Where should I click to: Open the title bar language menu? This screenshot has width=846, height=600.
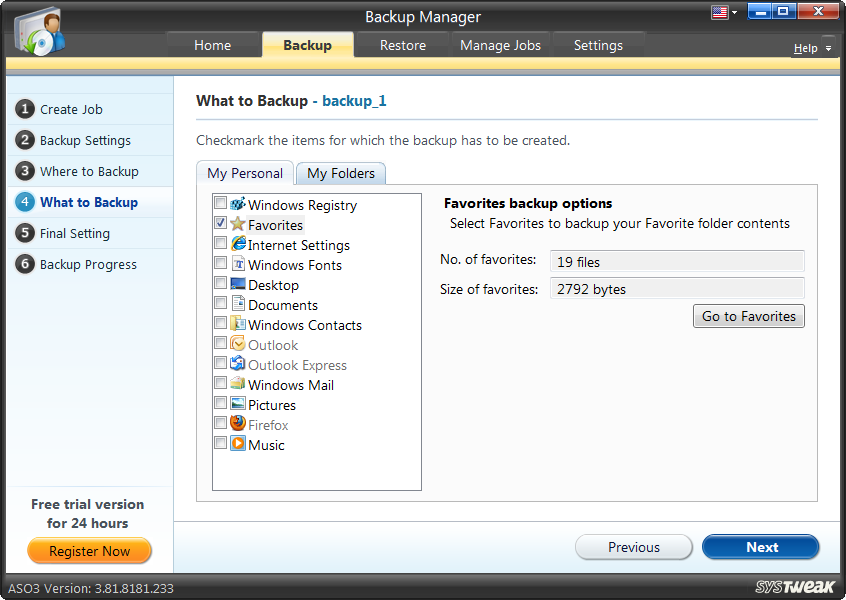(x=725, y=11)
